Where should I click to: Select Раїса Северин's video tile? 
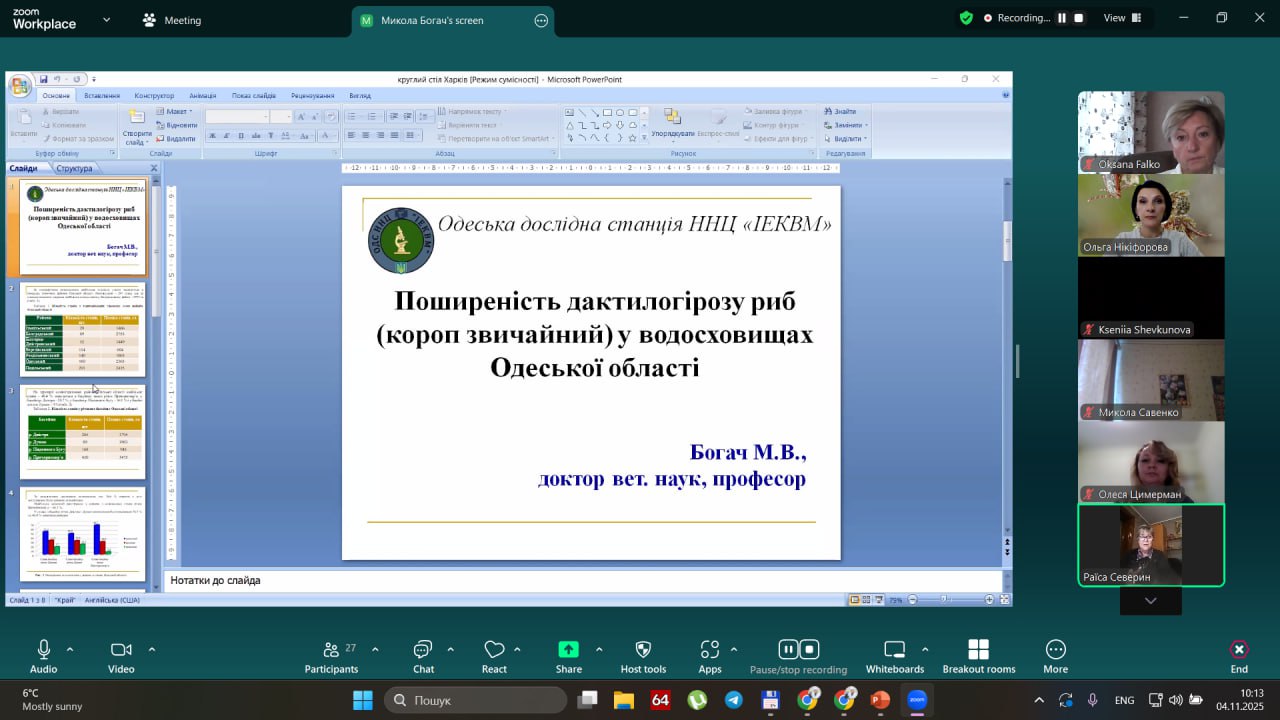1151,544
